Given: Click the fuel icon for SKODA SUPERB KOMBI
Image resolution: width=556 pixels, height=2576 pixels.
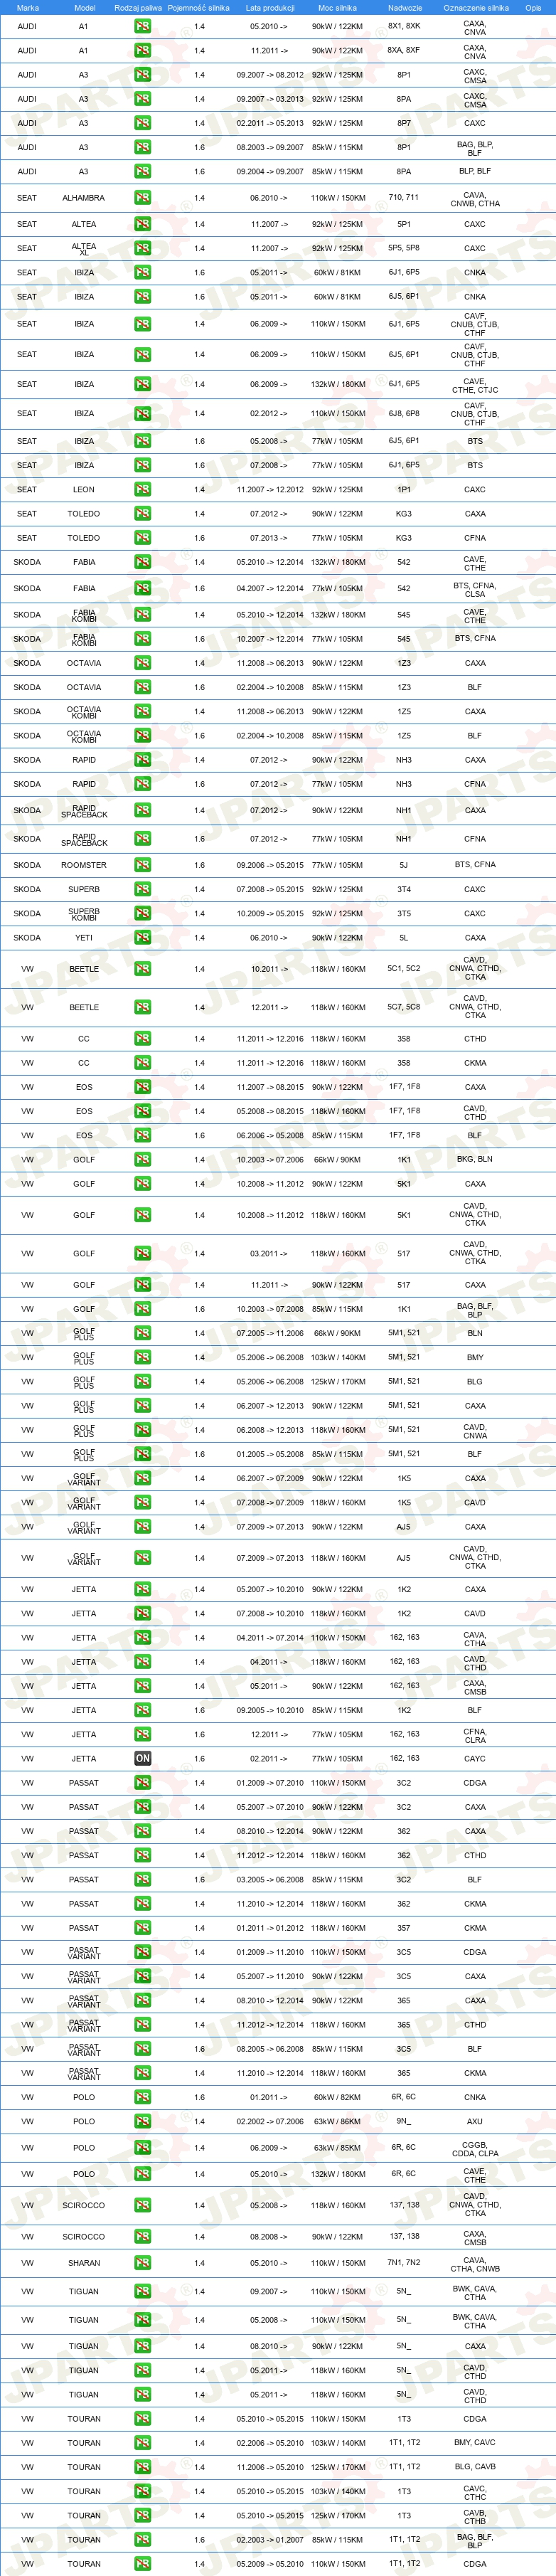Looking at the screenshot, I should pos(143,914).
